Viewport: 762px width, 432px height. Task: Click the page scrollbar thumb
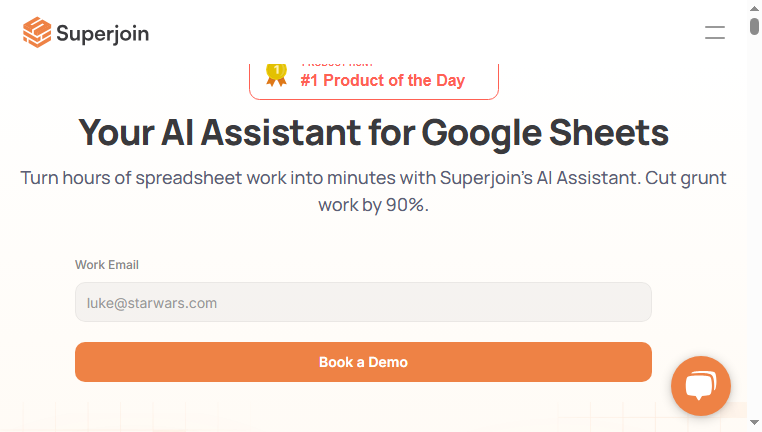(754, 26)
